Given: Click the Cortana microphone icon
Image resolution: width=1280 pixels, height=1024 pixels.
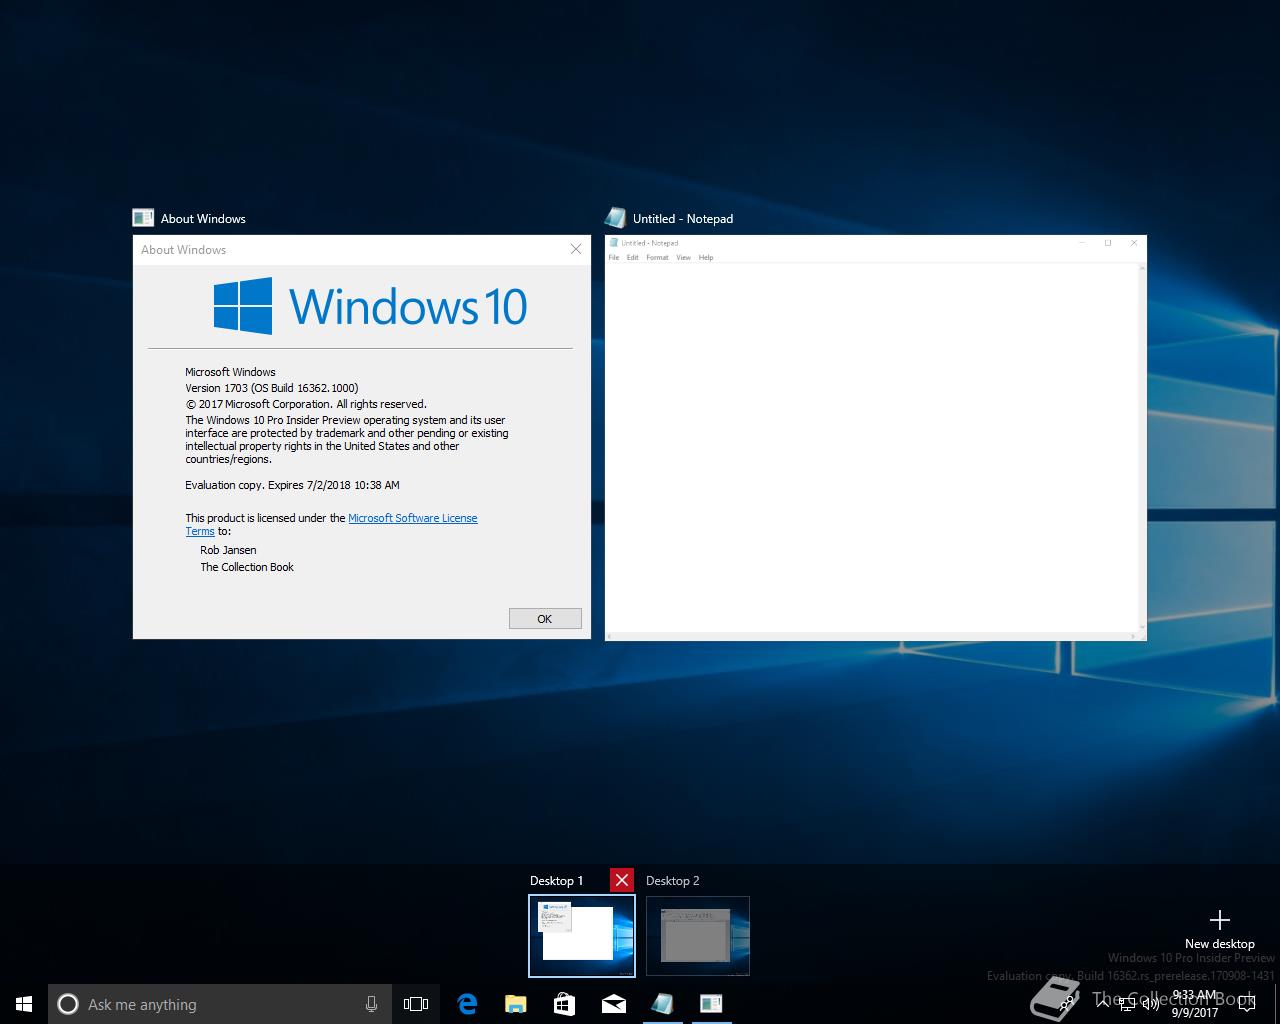Looking at the screenshot, I should pyautogui.click(x=371, y=1004).
